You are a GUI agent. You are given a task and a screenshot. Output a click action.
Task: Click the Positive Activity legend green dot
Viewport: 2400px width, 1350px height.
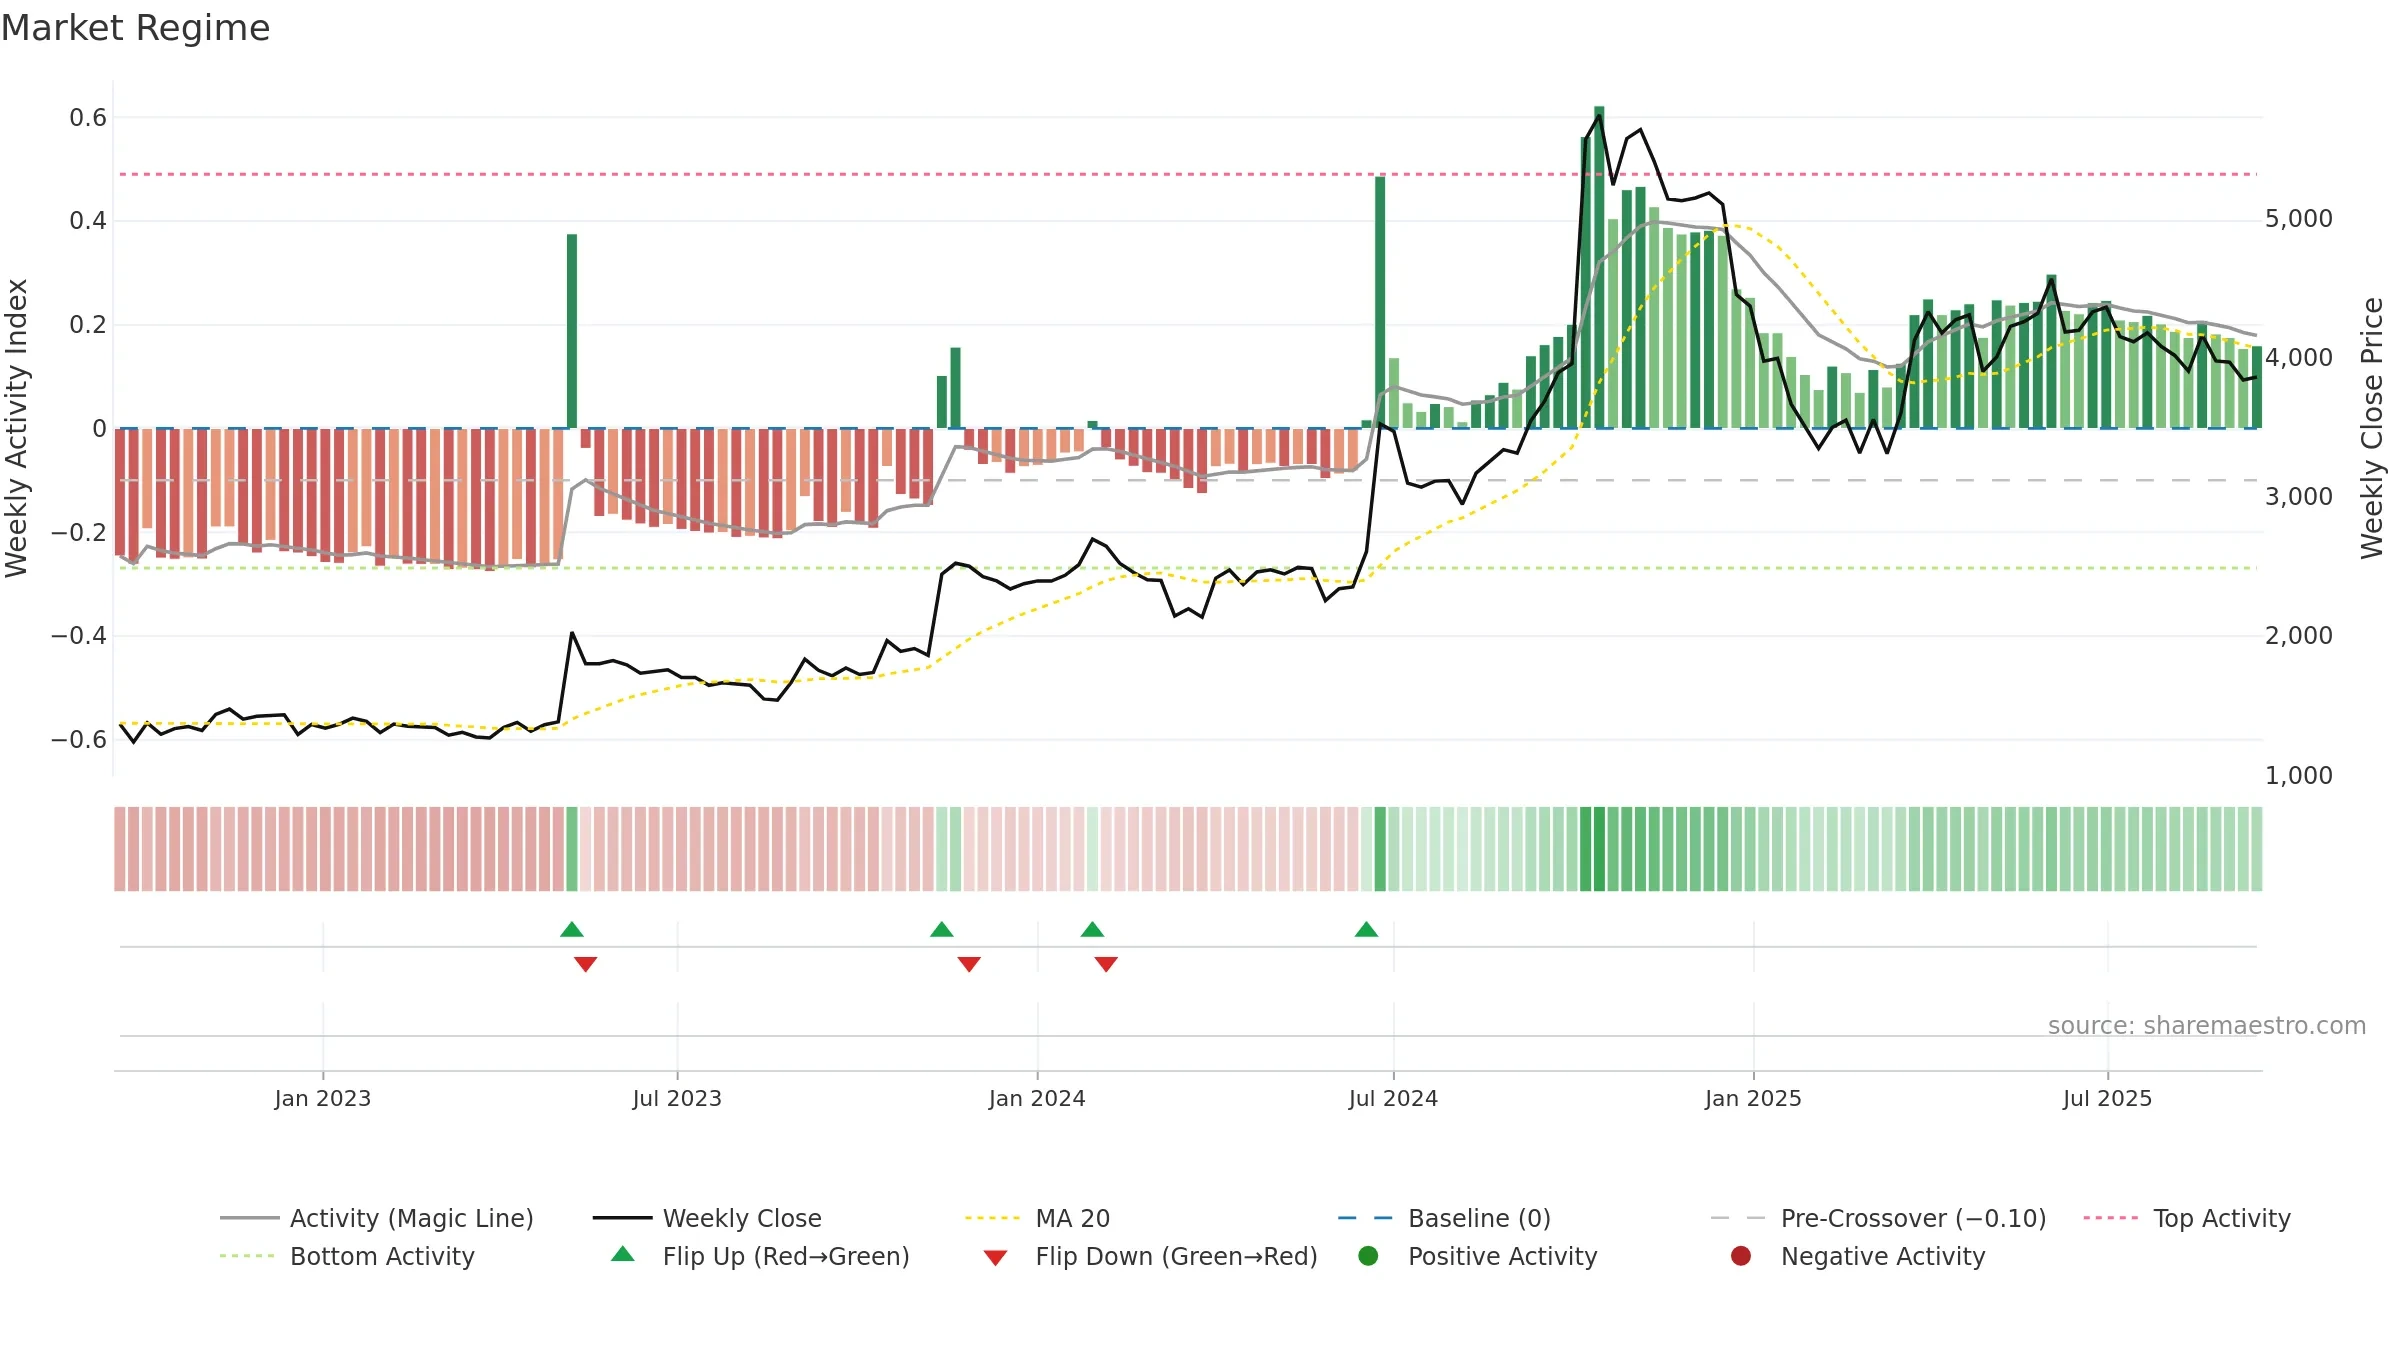tap(1368, 1255)
